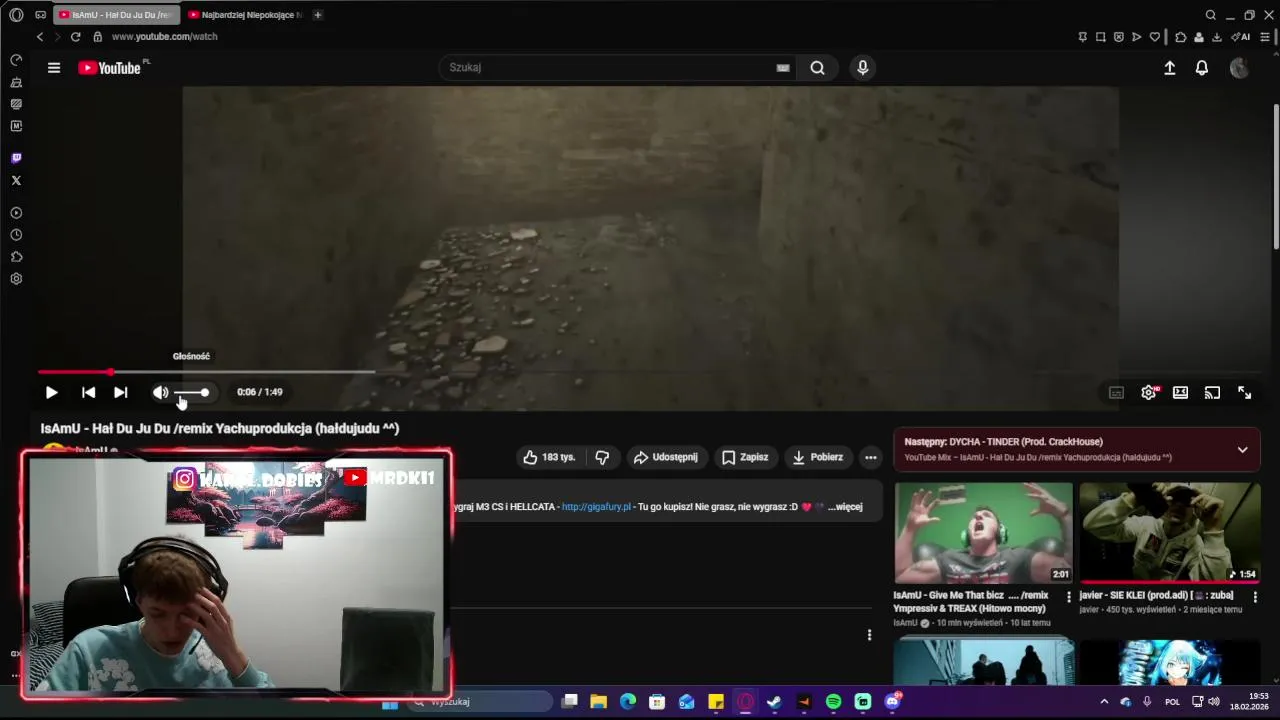Open the YouTube upload/create button

coord(1169,68)
